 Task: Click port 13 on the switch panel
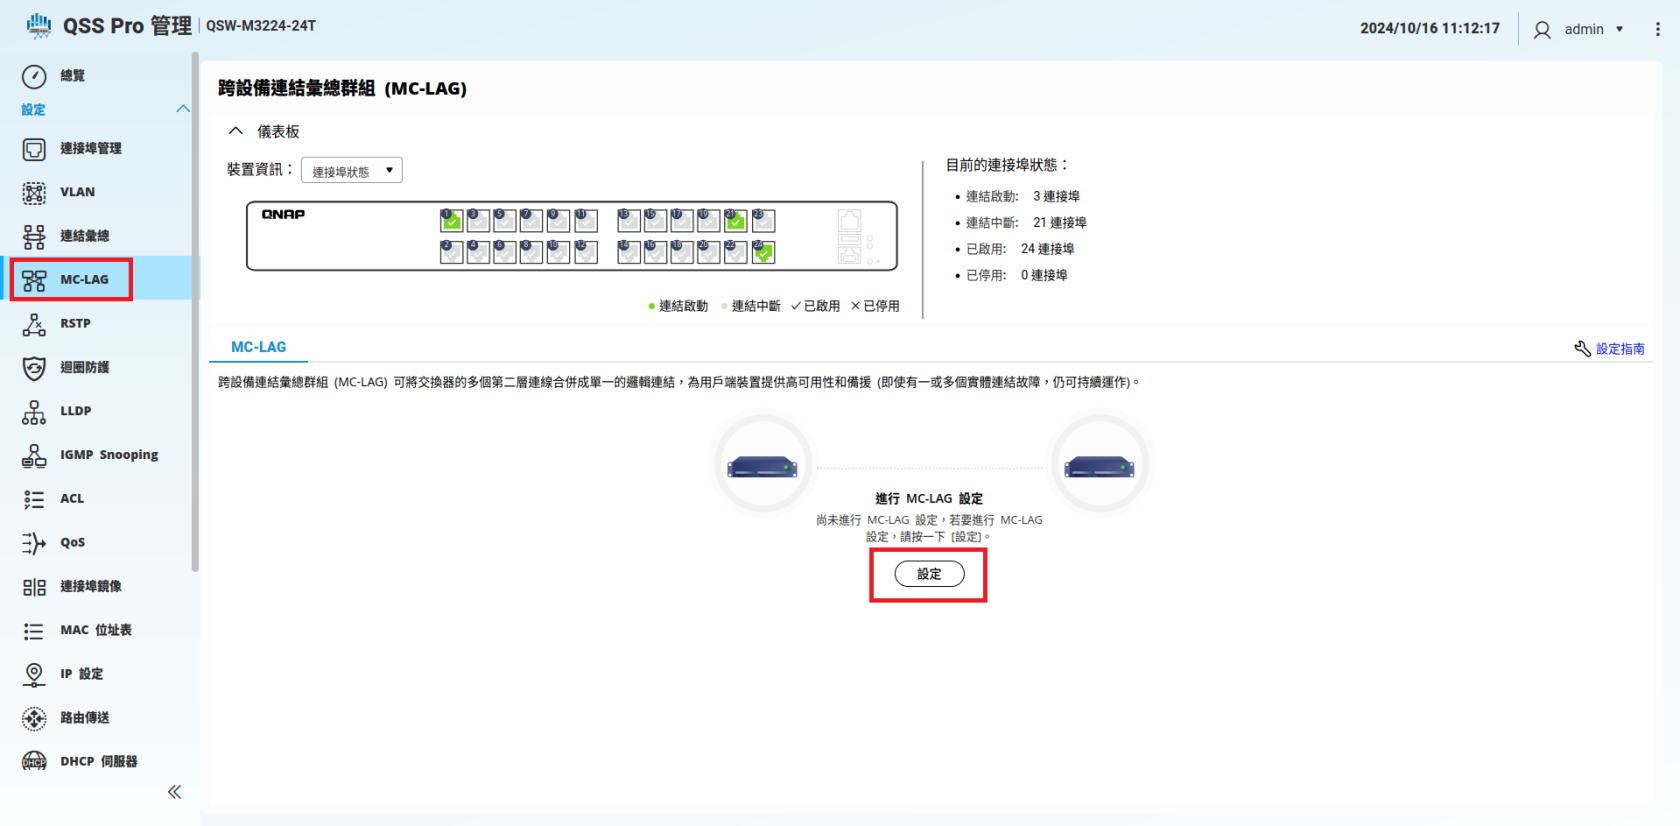[x=629, y=221]
